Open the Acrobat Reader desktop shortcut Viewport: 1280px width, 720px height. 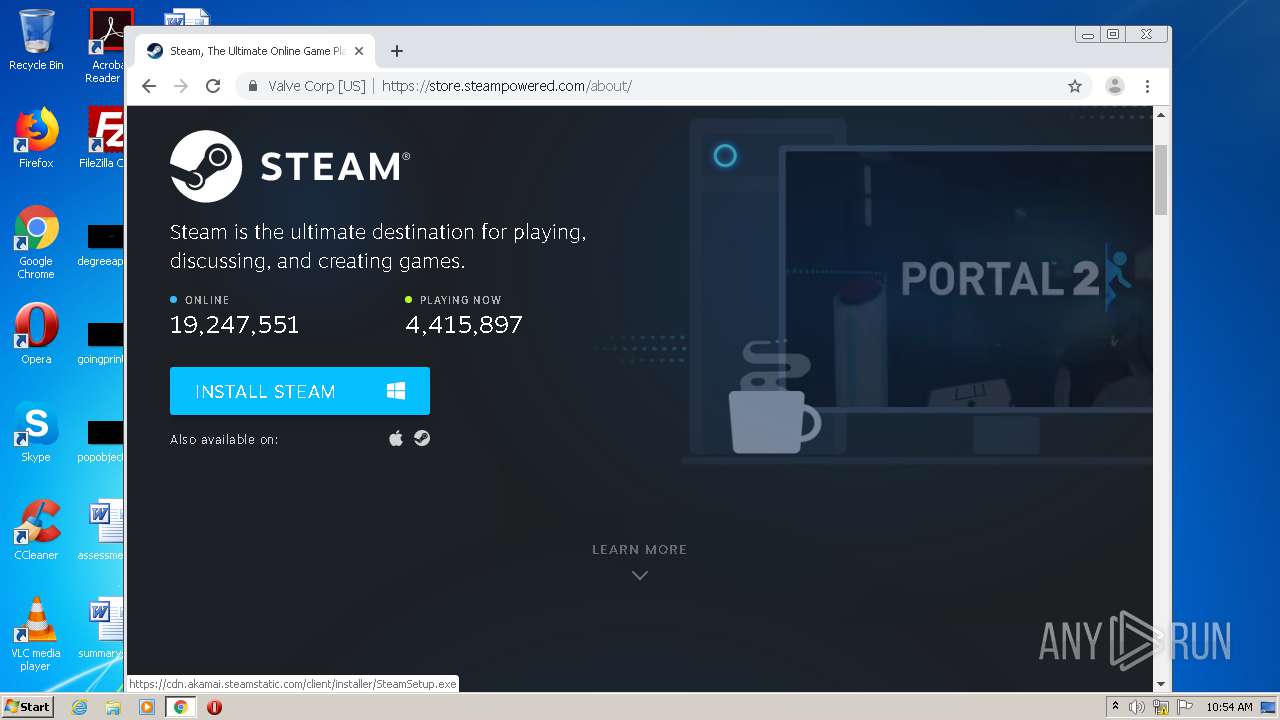106,46
